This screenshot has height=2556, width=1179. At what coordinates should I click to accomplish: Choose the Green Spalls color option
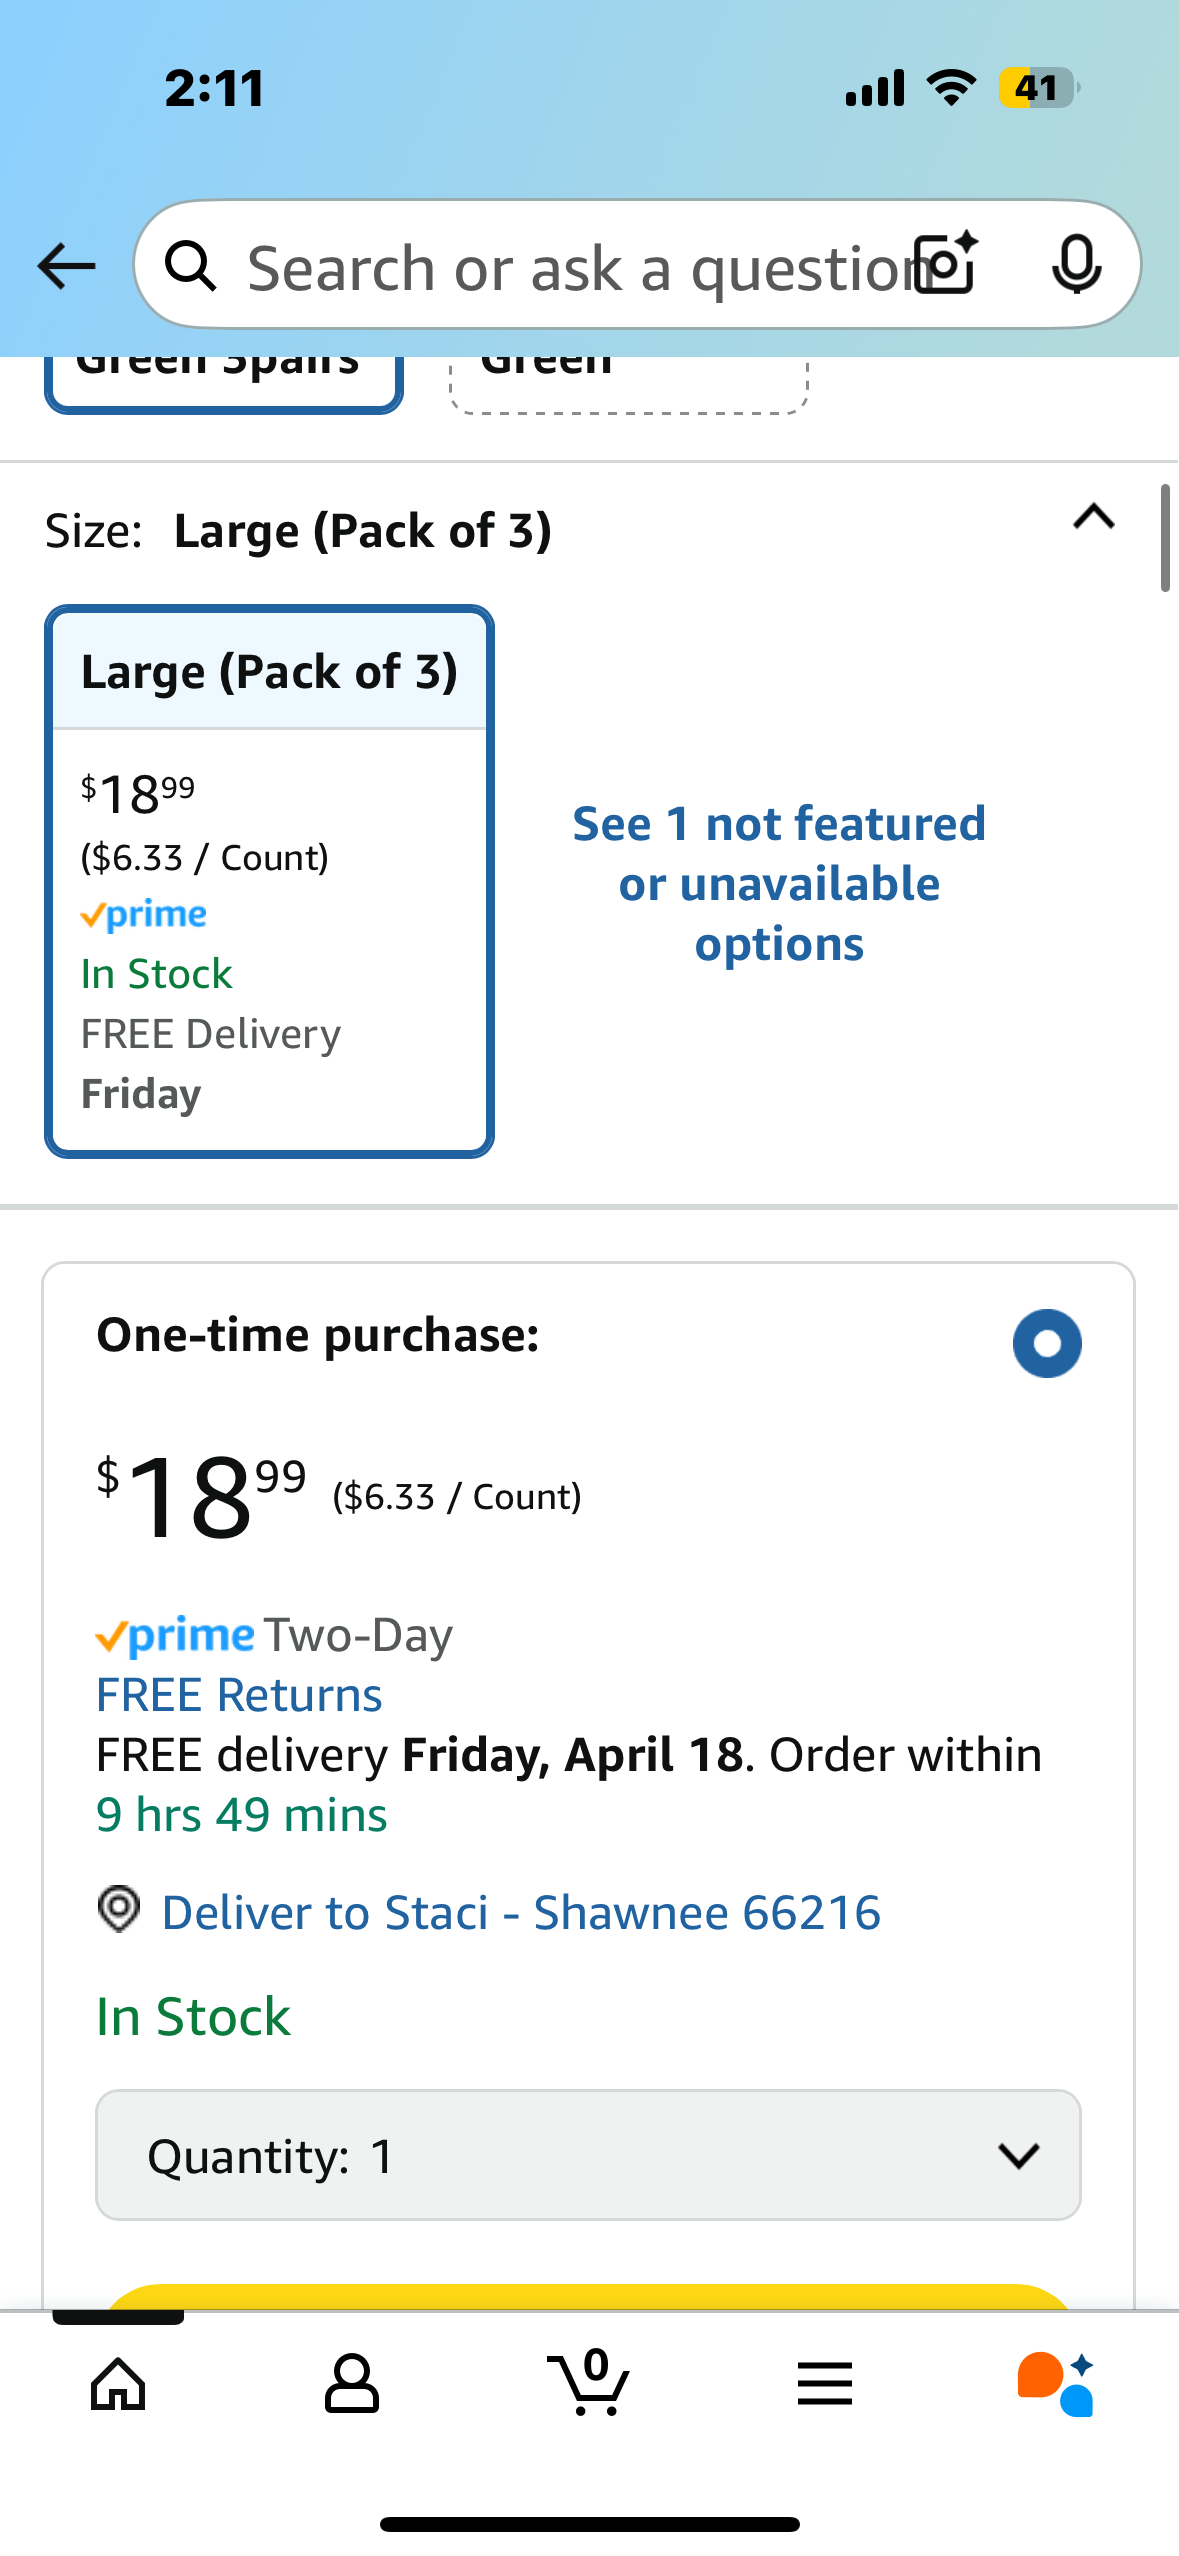point(223,382)
